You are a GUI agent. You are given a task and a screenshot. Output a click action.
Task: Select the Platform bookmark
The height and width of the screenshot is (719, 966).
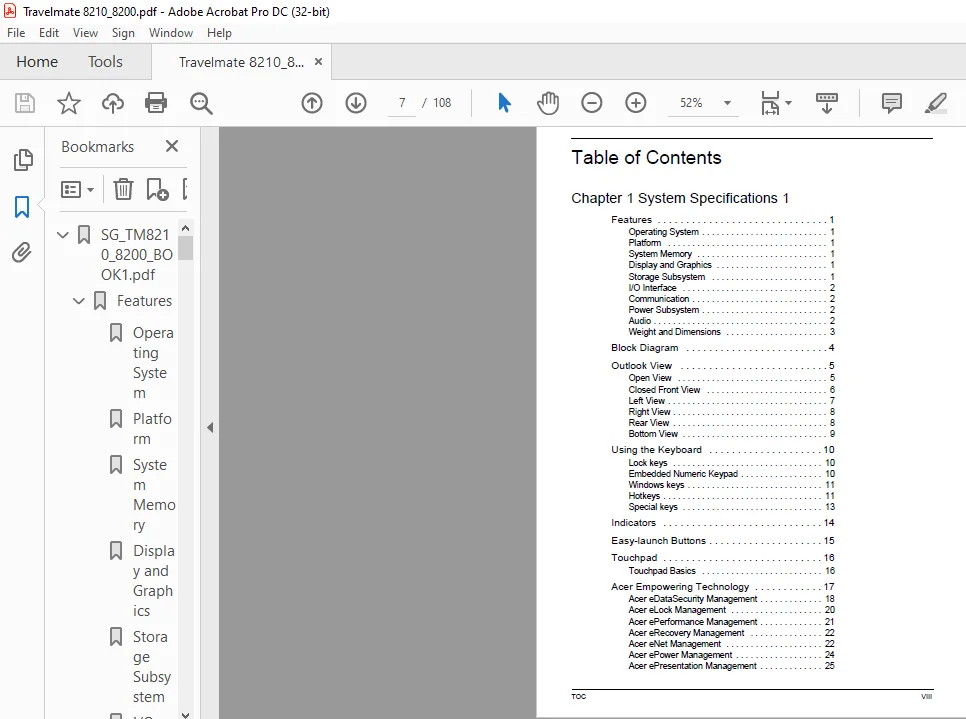click(152, 429)
